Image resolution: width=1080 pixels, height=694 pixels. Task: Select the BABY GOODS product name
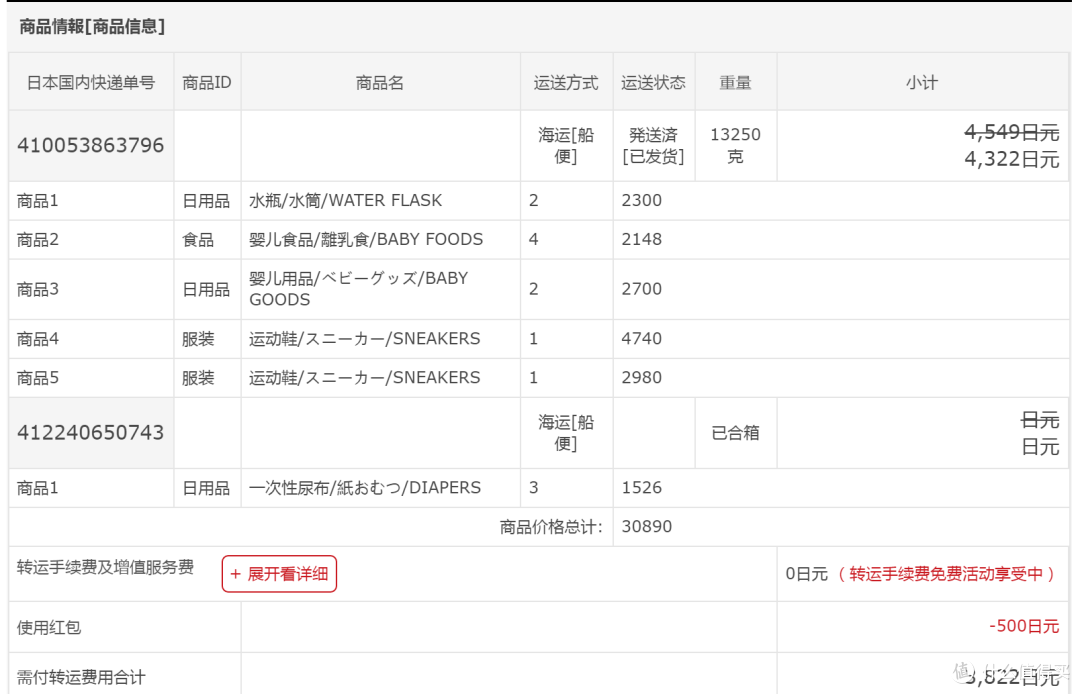[358, 288]
